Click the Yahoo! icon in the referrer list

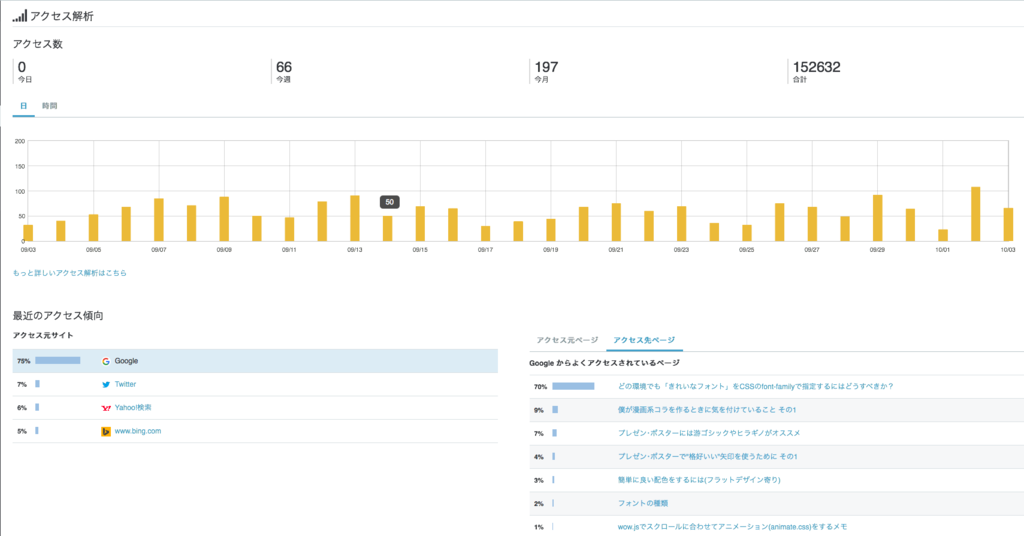(106, 408)
